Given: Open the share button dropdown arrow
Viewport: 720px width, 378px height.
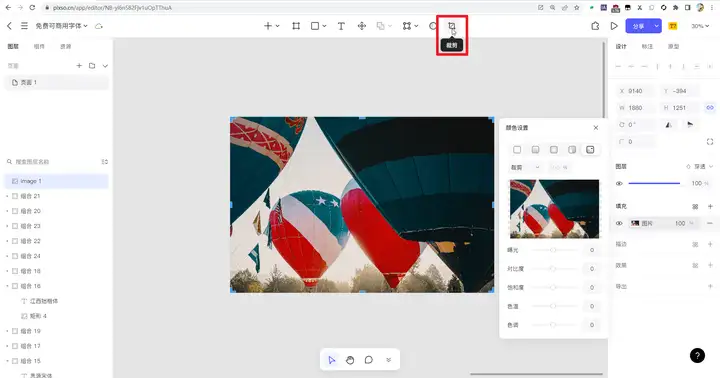Looking at the screenshot, I should pos(657,26).
